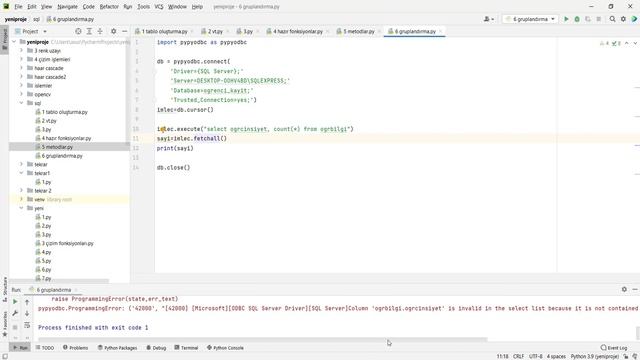Expand the haar cascade2 folder

click(21, 77)
